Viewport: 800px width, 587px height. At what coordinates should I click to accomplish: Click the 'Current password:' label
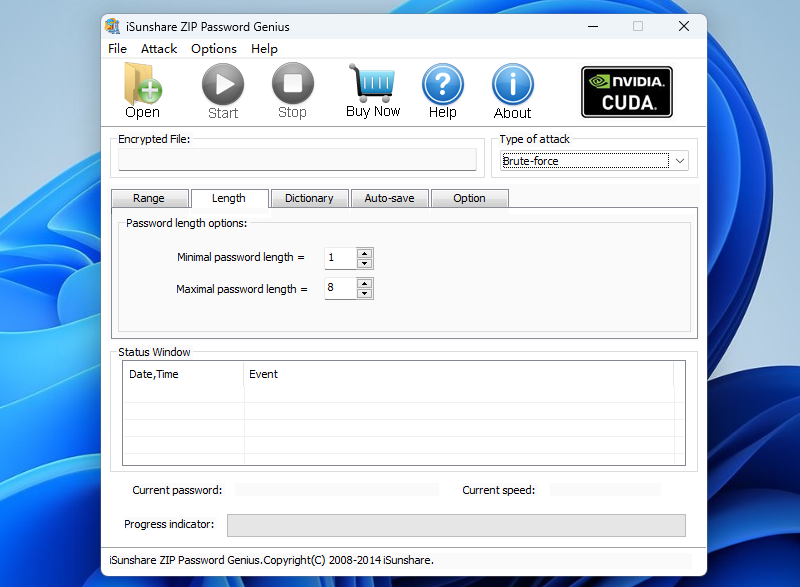point(177,490)
